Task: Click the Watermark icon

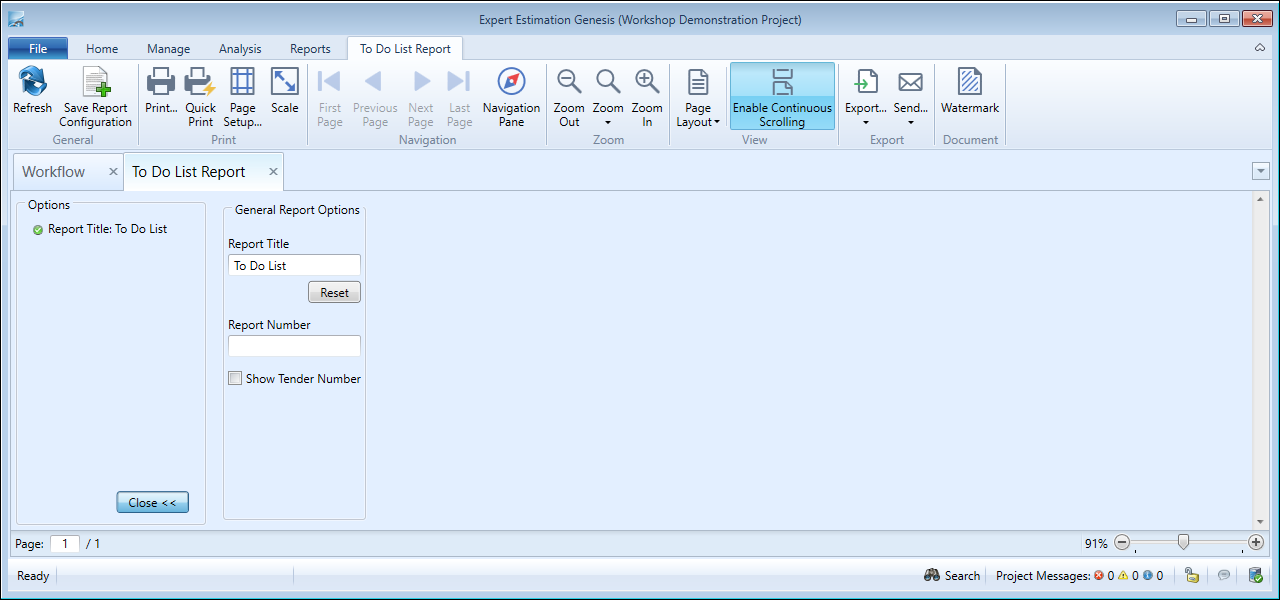Action: click(x=969, y=84)
